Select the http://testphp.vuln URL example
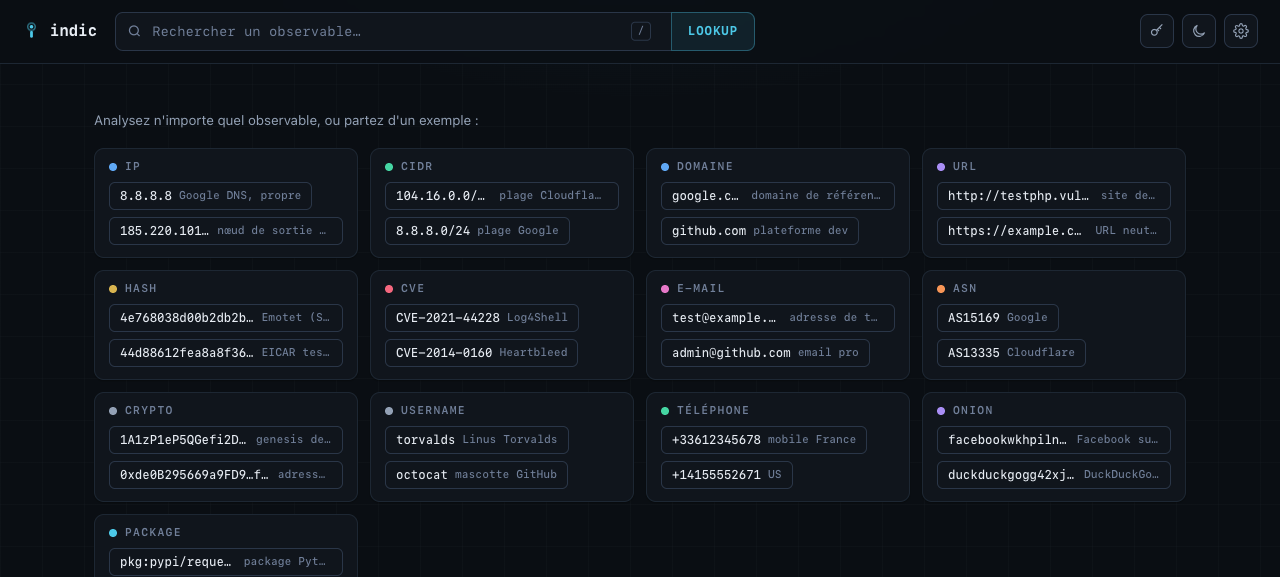 (x=1054, y=196)
